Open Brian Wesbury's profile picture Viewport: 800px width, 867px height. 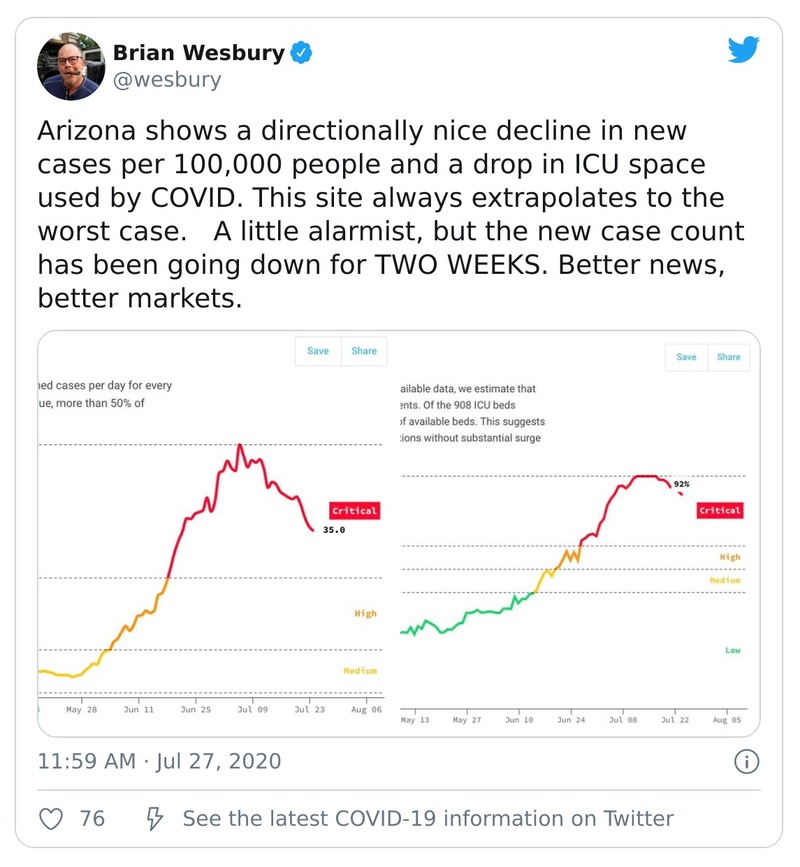point(68,66)
